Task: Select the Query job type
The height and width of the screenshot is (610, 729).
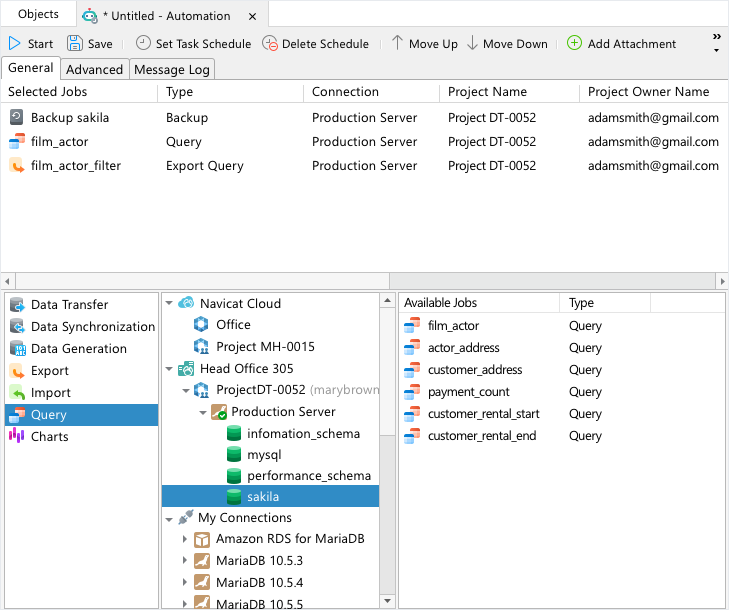Action: pos(81,414)
